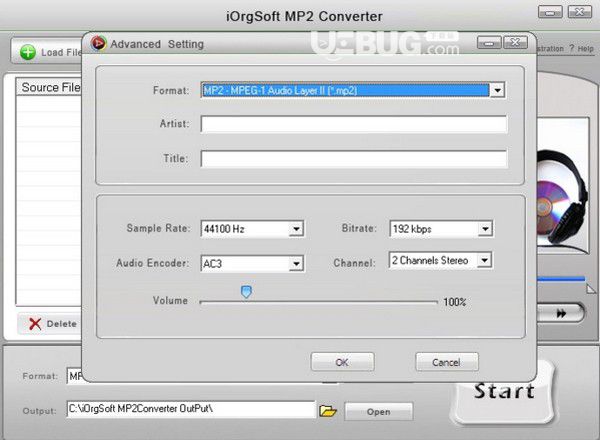Expand the Channel 2 Channels Stereo dropdown
Viewport: 600px width, 440px height.
(484, 260)
